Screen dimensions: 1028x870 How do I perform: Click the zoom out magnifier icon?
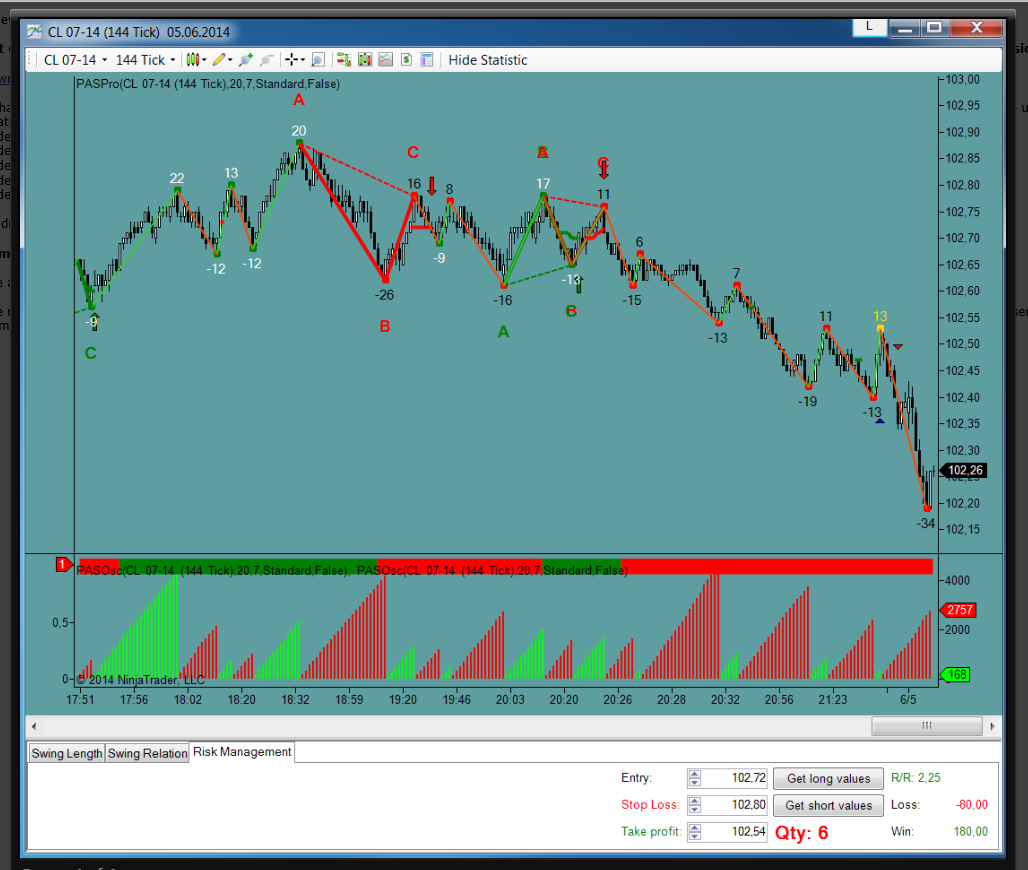click(266, 60)
